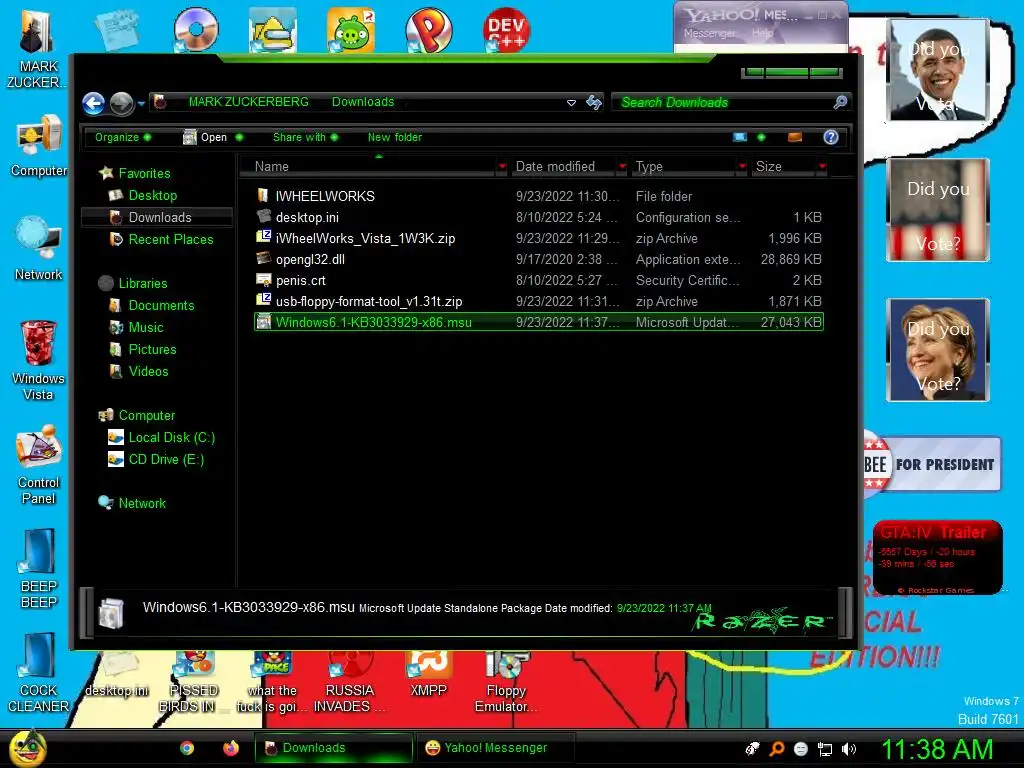Sort files by the Size column
Screen dimensions: 1024x768
784,167
